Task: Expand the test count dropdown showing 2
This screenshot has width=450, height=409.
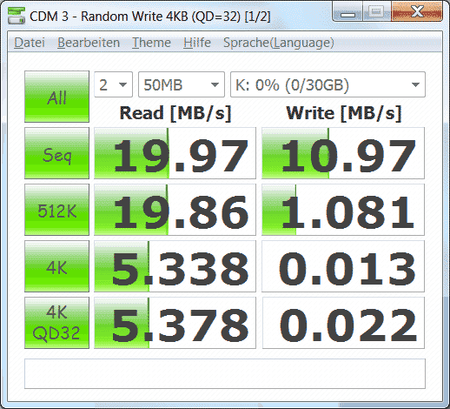Action: coord(113,85)
